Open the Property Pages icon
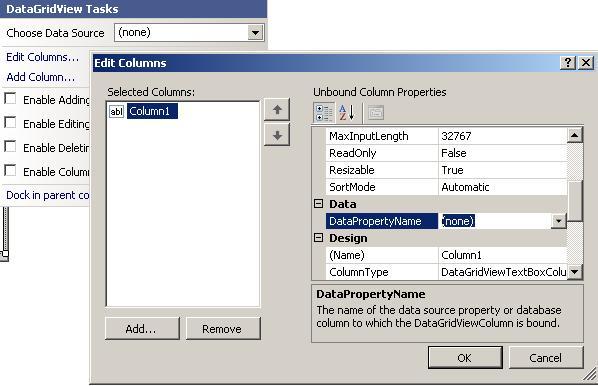The width and height of the screenshot is (598, 386). click(376, 113)
